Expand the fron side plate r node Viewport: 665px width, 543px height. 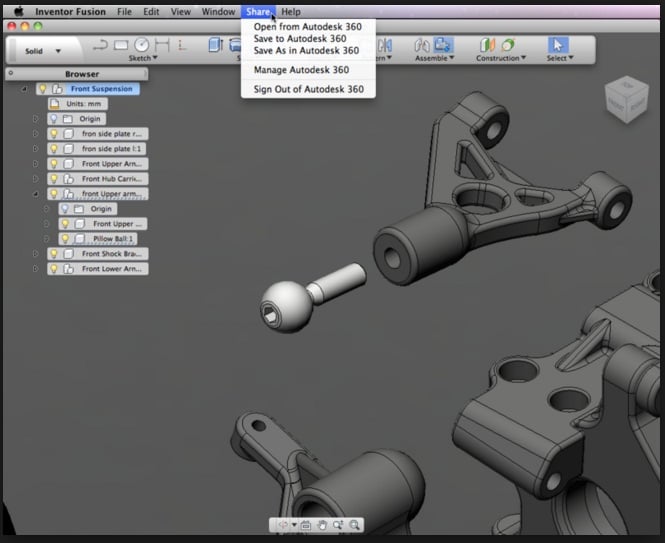pyautogui.click(x=36, y=134)
